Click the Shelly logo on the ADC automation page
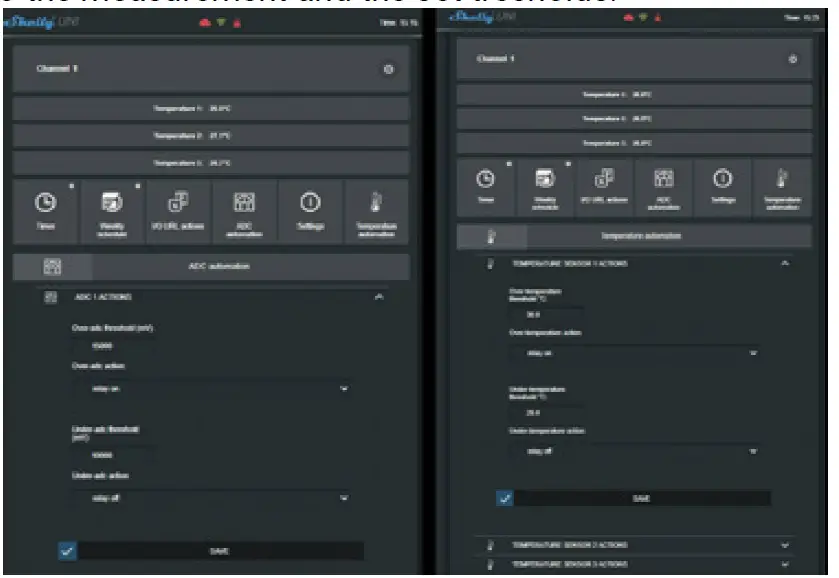The image size is (839, 578). (41, 22)
